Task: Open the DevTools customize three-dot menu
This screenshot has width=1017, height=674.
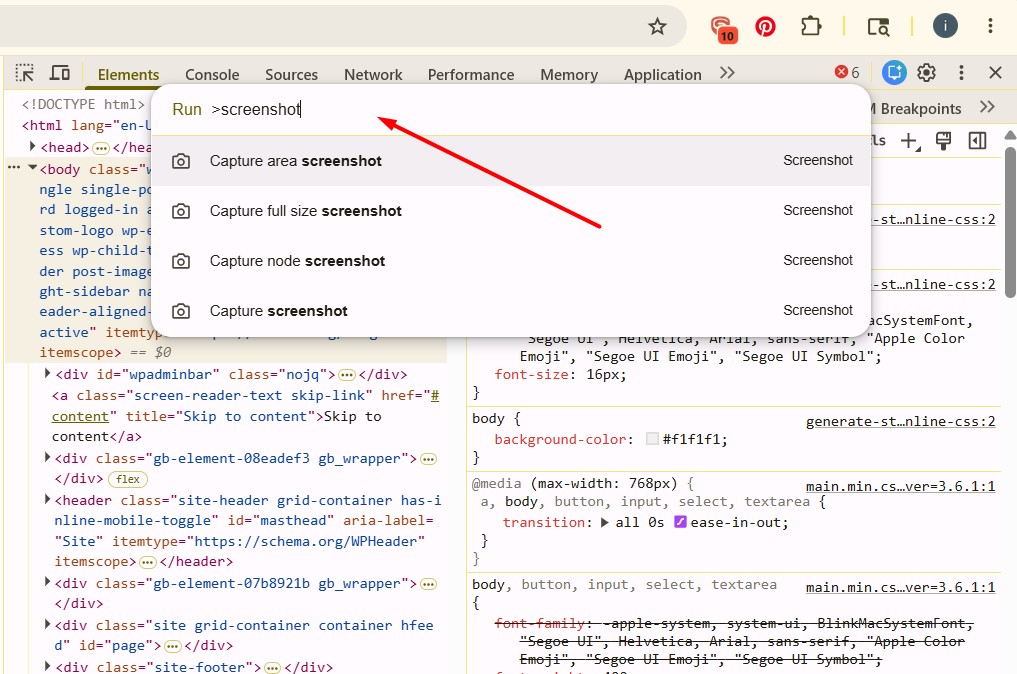Action: 961,73
